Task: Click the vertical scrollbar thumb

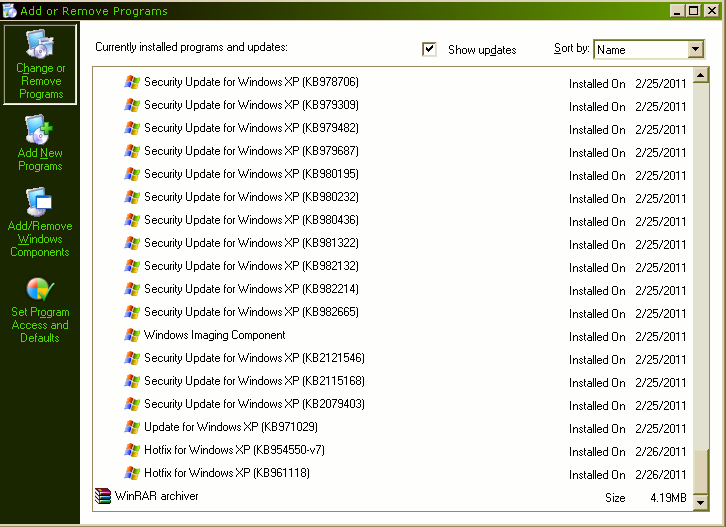Action: [x=701, y=472]
